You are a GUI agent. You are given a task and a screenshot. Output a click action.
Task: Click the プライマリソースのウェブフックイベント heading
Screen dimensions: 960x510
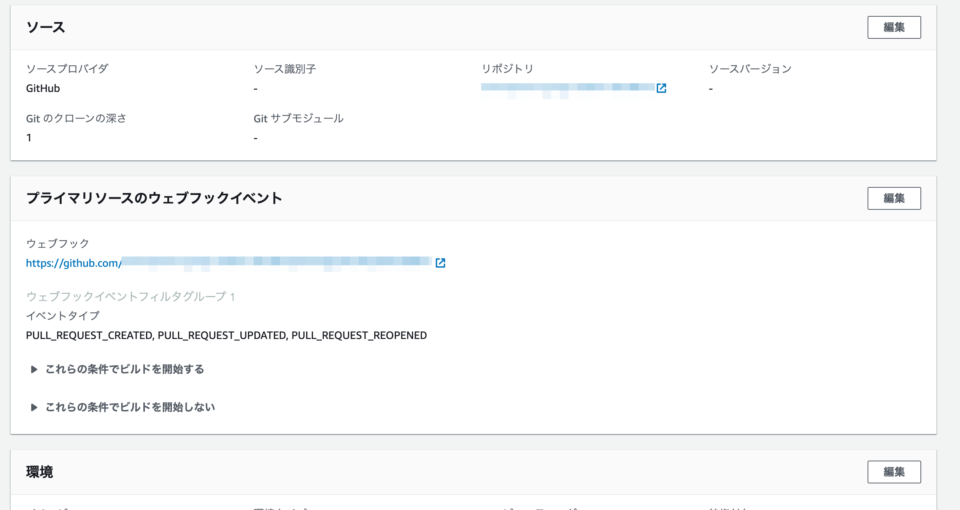click(x=154, y=198)
